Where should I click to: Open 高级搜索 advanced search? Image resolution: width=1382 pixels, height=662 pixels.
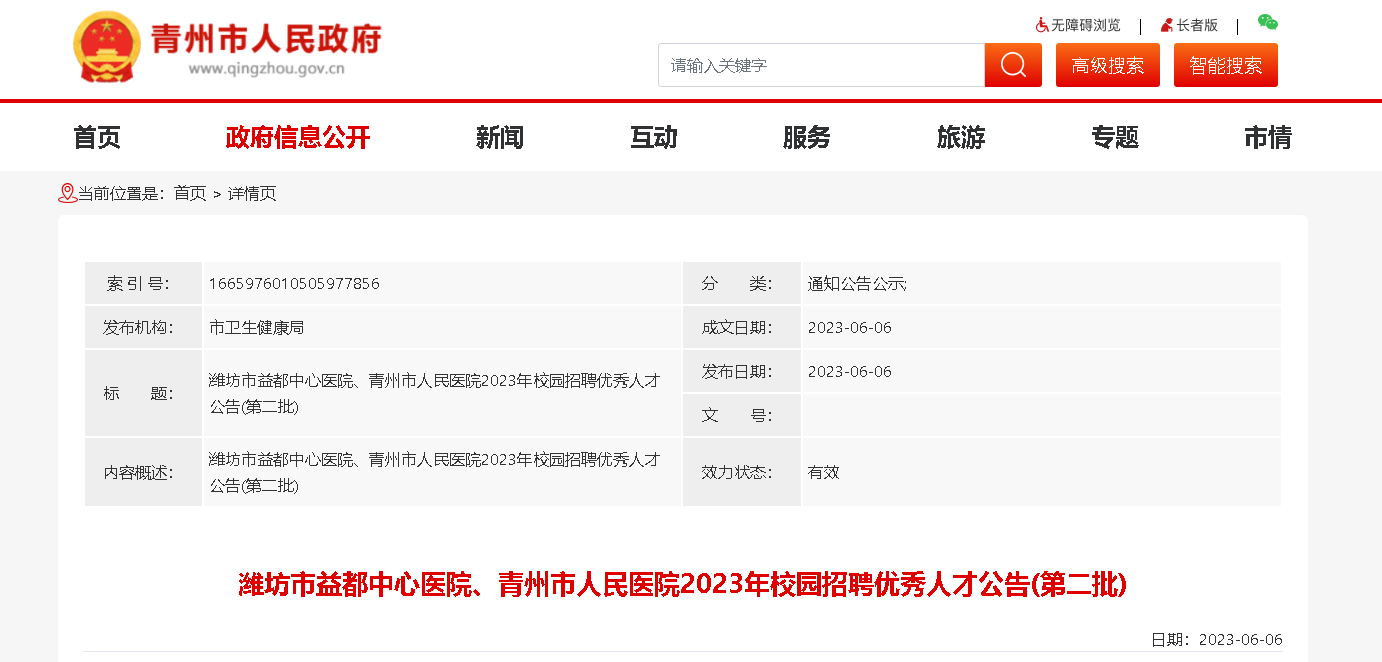pyautogui.click(x=1107, y=65)
